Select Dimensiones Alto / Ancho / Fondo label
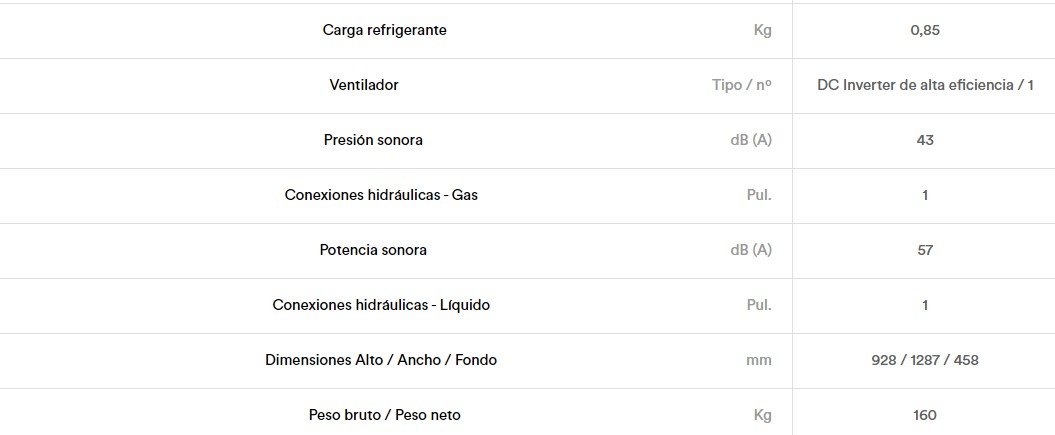Image resolution: width=1055 pixels, height=435 pixels. click(381, 360)
